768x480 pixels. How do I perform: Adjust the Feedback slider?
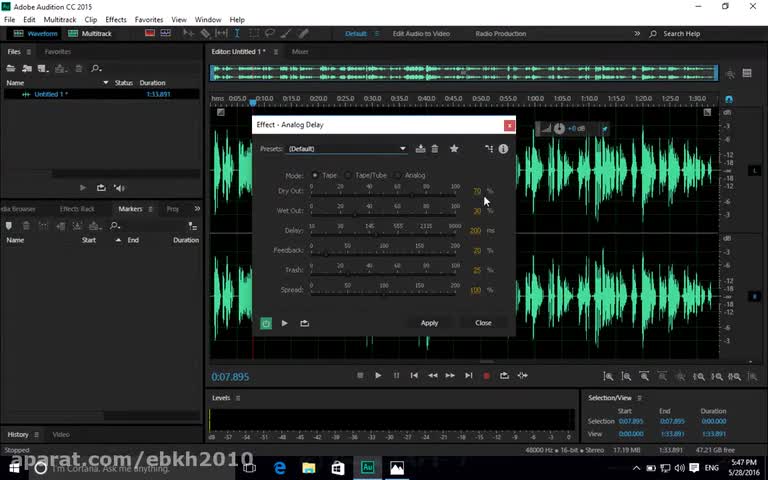[x=384, y=254]
